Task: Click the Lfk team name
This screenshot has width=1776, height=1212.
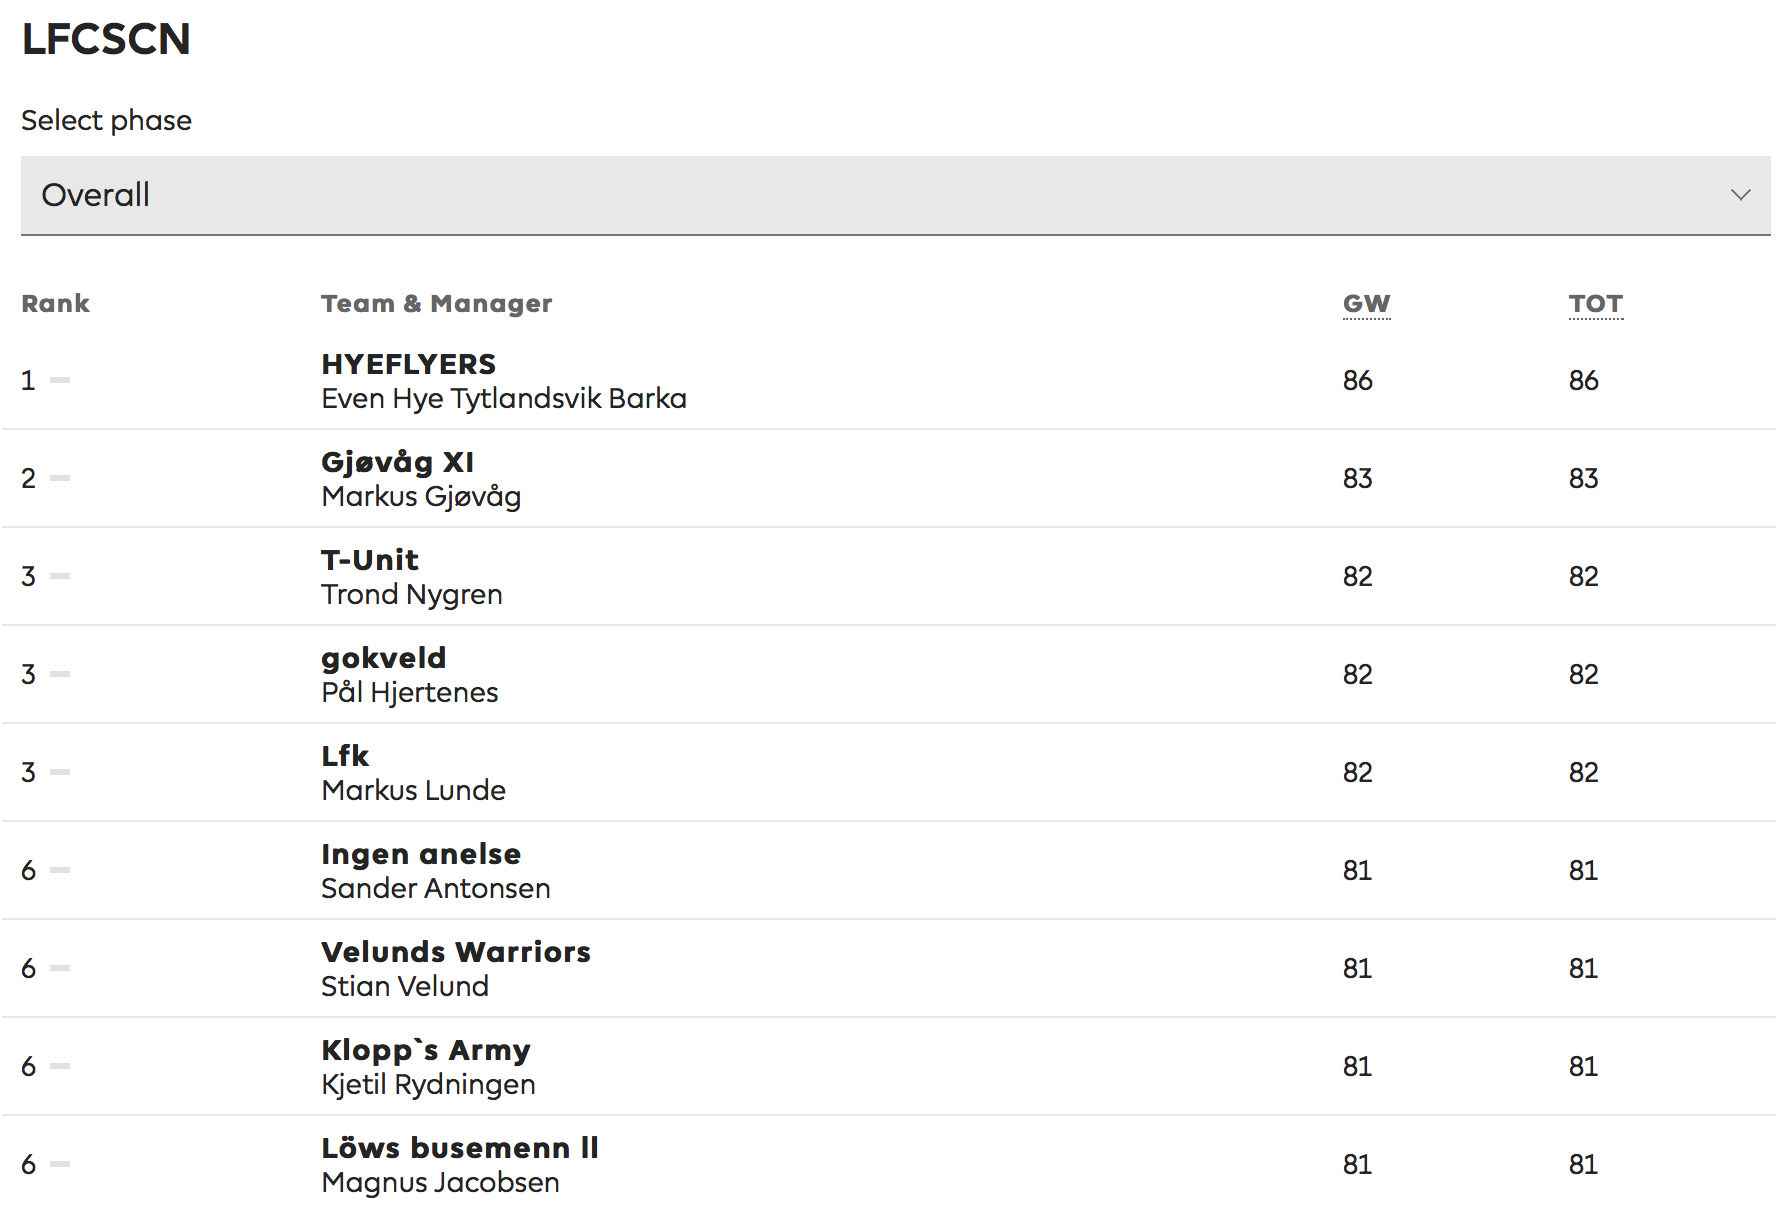Action: click(x=345, y=756)
